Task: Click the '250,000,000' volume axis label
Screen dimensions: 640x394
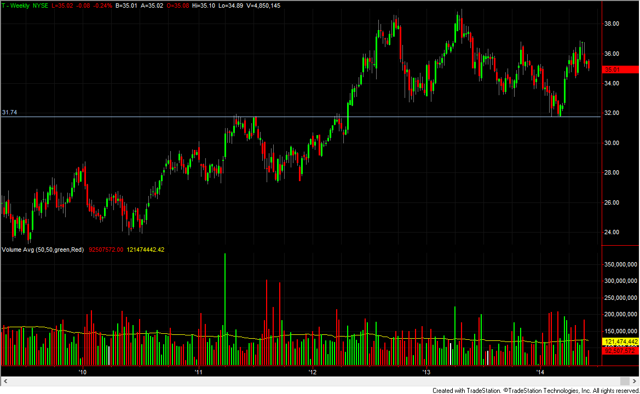Action: pyautogui.click(x=620, y=298)
